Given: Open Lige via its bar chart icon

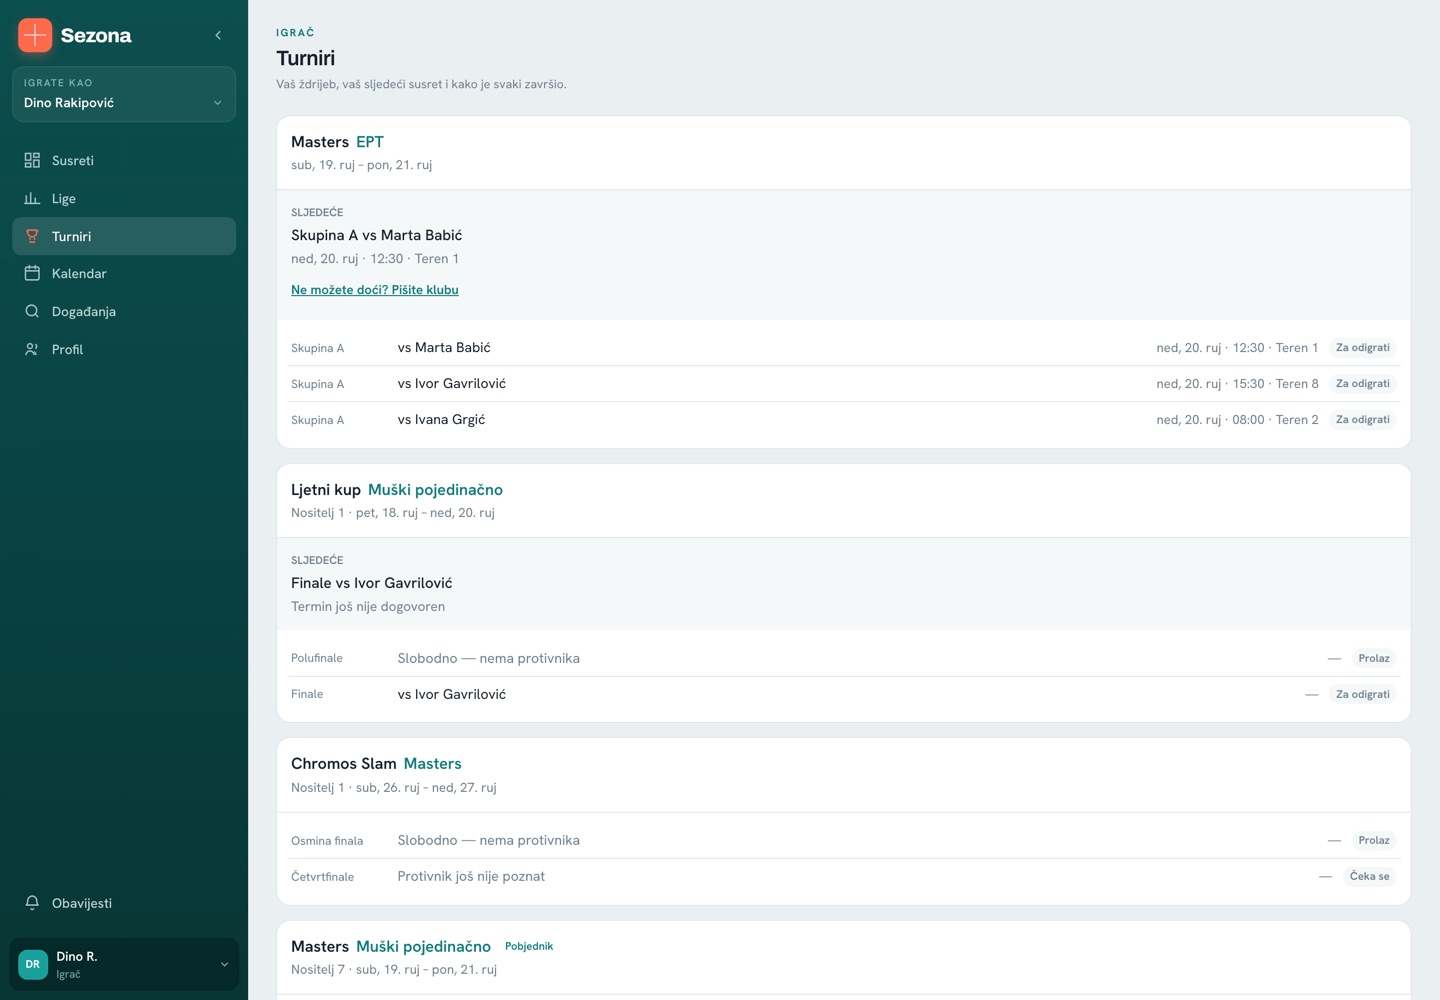Looking at the screenshot, I should click(x=32, y=198).
